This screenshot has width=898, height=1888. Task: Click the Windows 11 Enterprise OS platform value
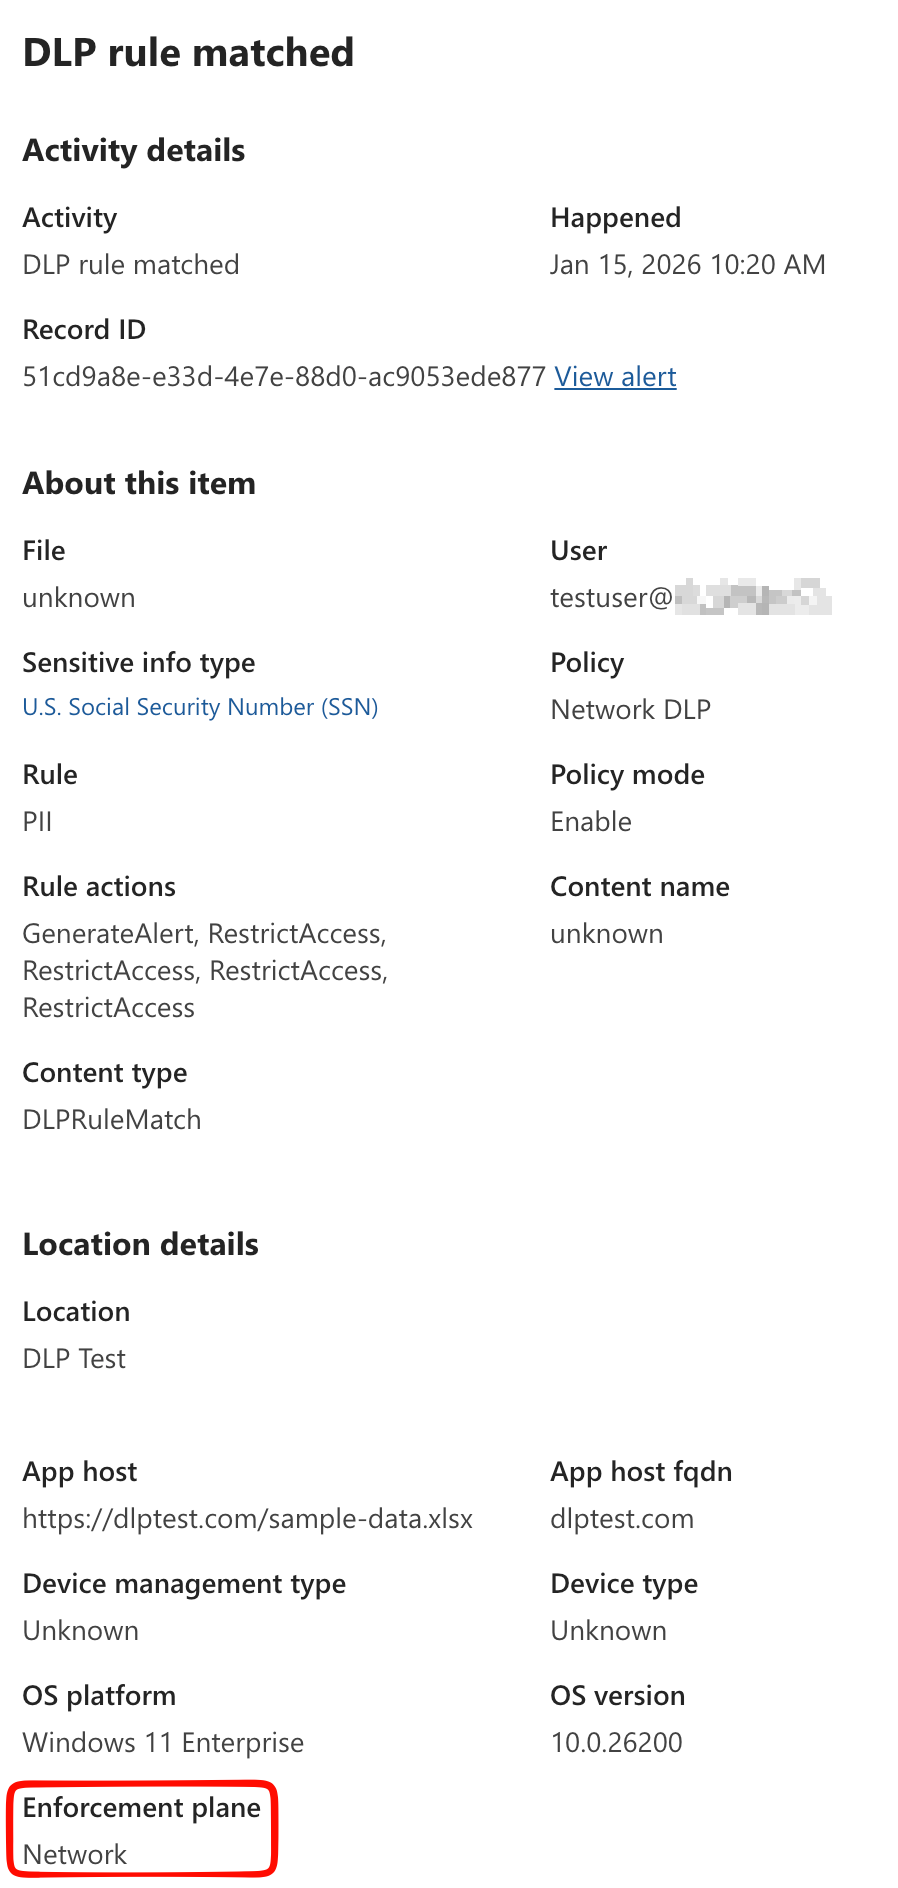[x=163, y=1742]
